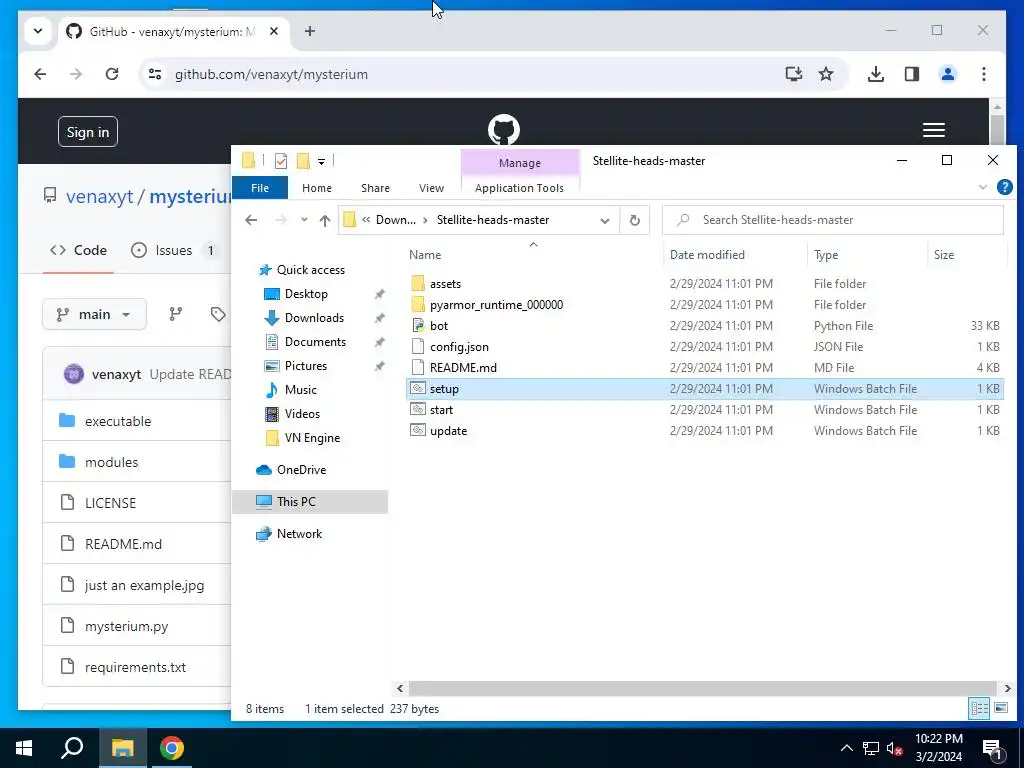Open recent locations dropdown in Explorer

[x=304, y=220]
